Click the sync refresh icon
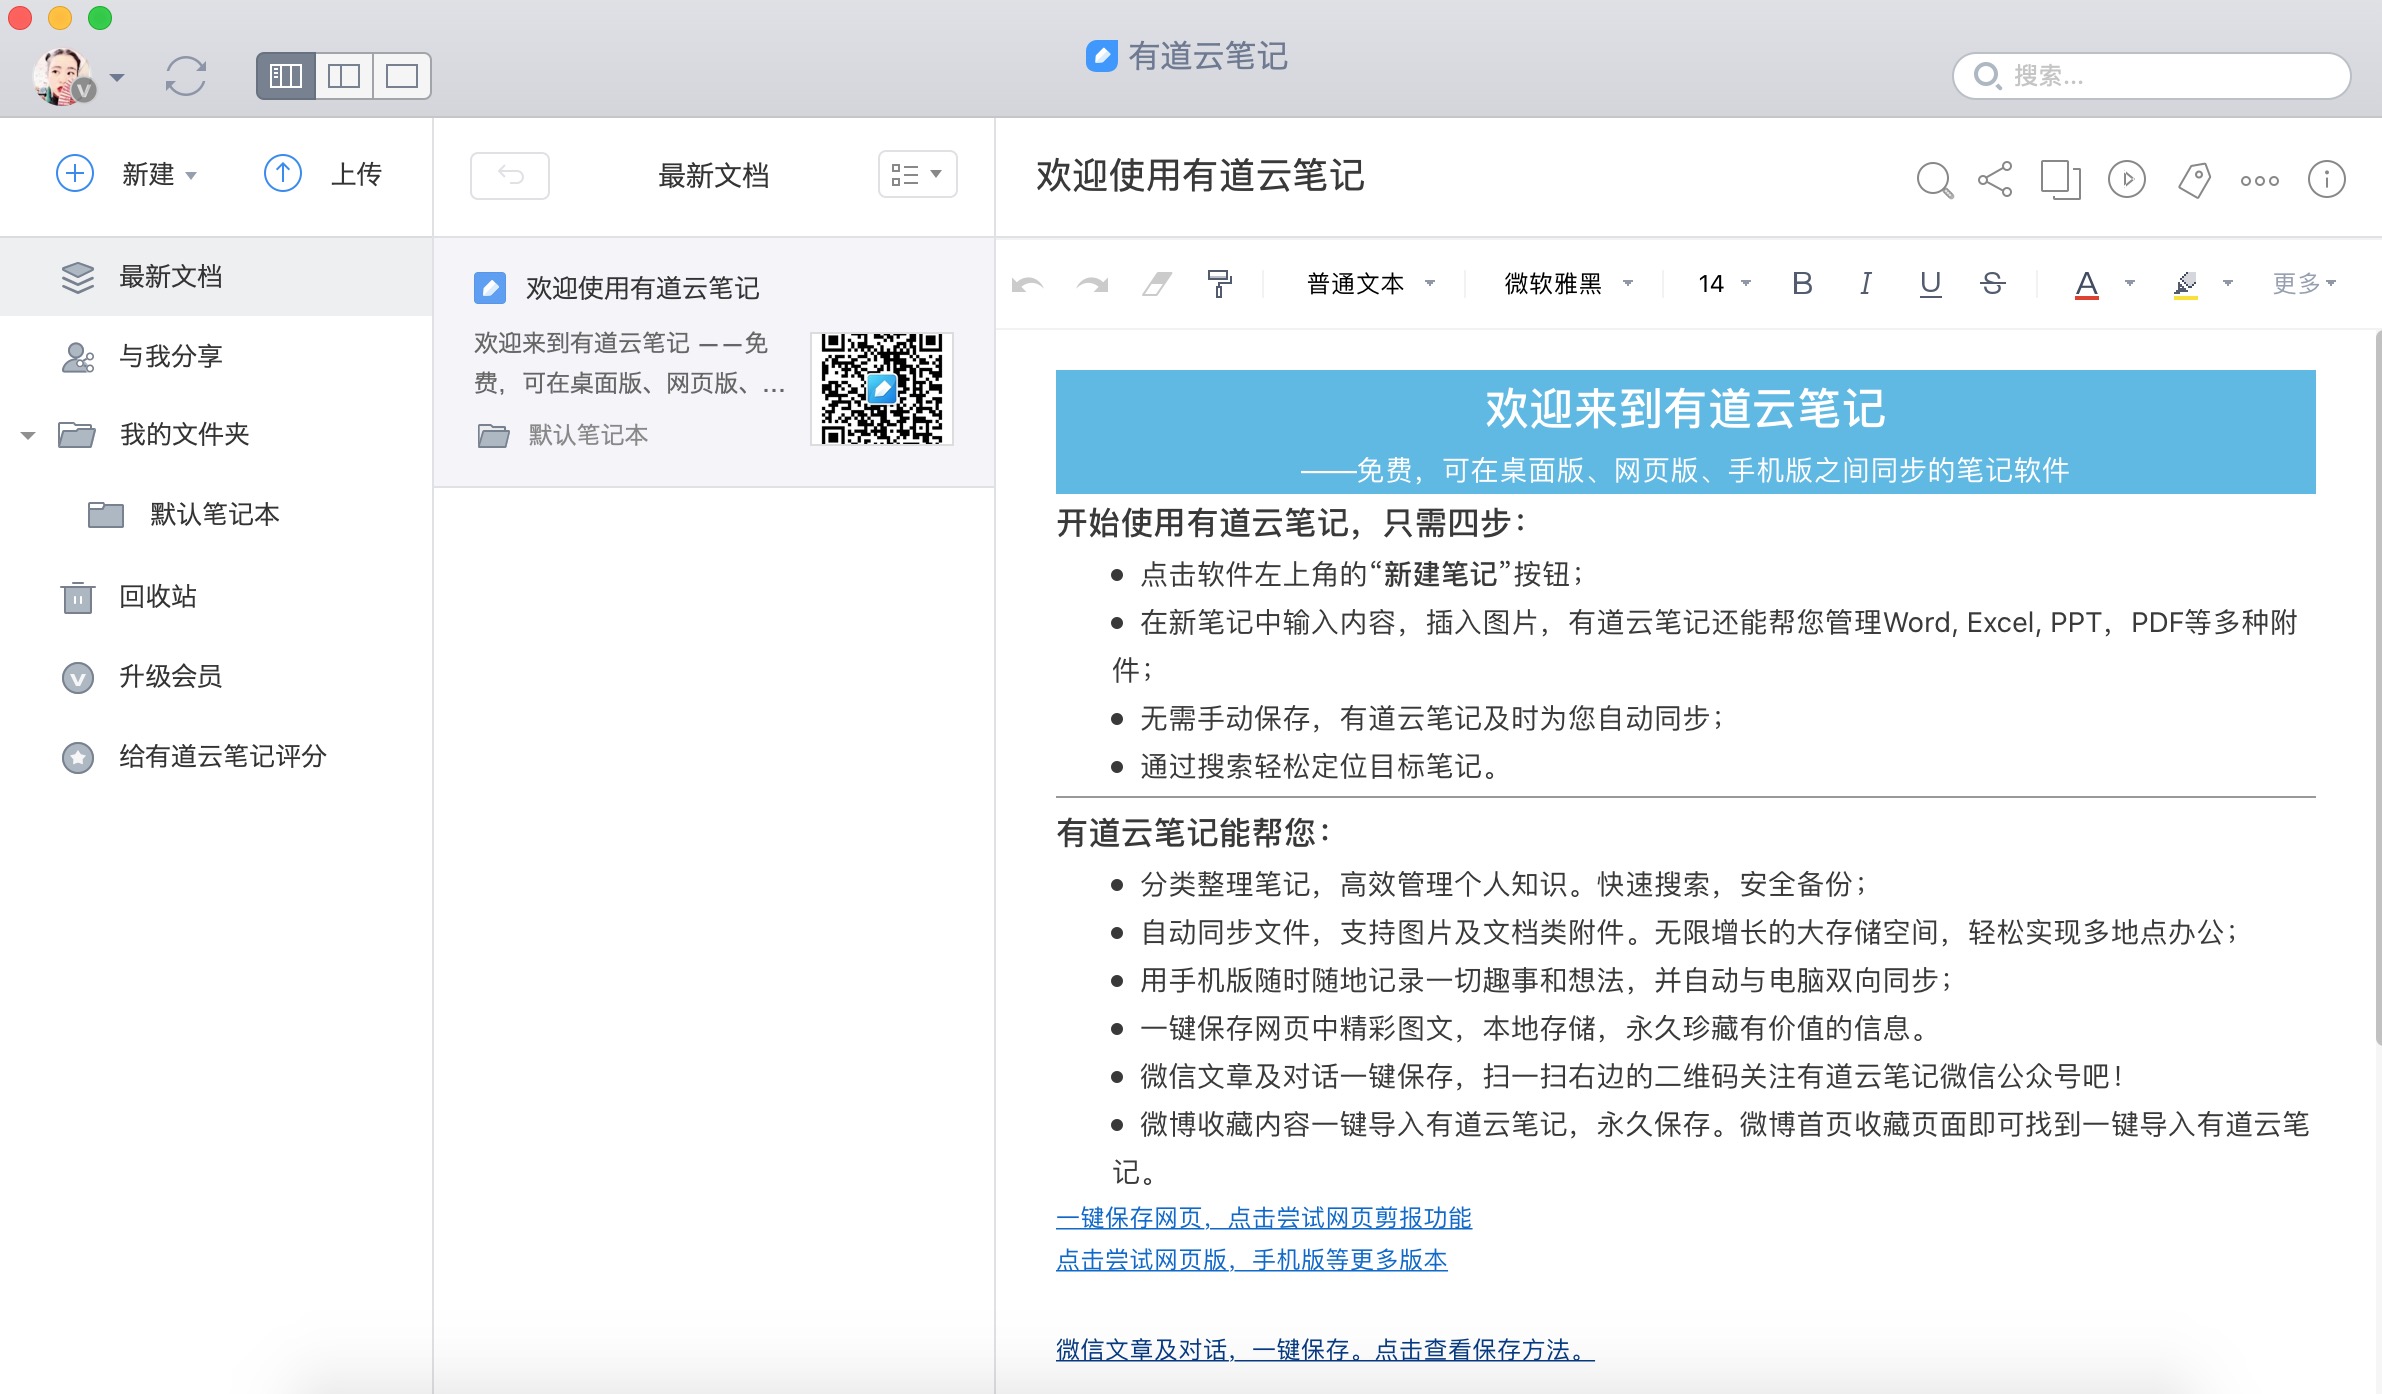 185,75
